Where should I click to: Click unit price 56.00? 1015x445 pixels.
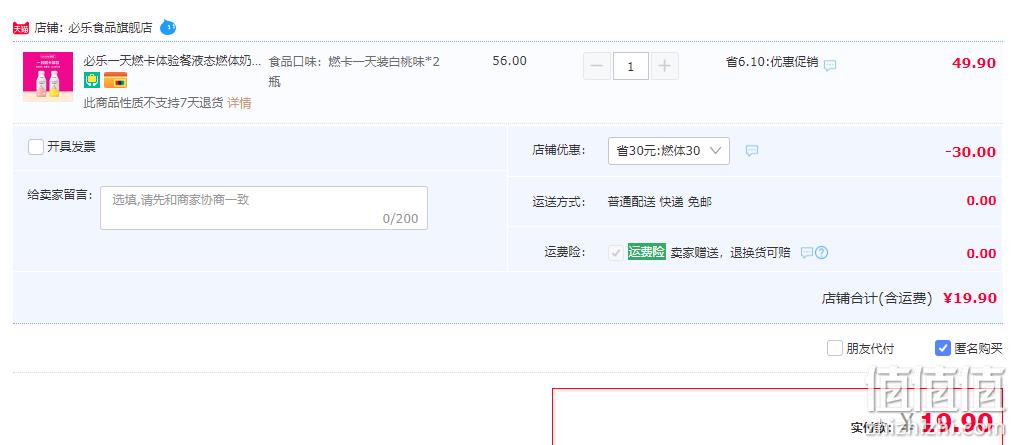[509, 61]
